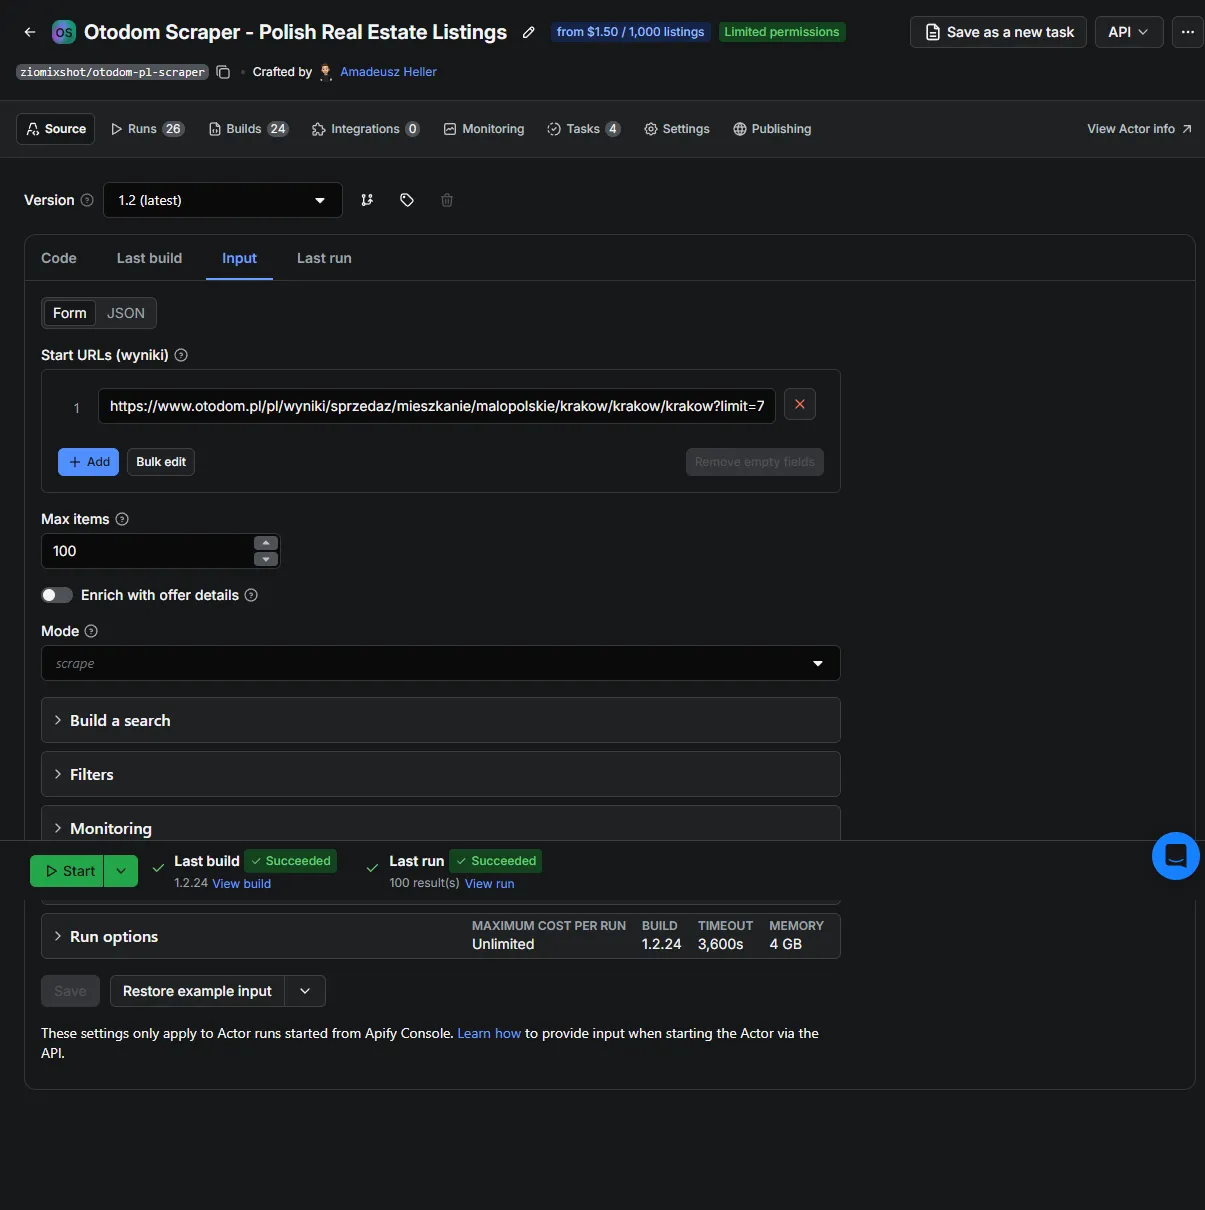The image size is (1205, 1210).
Task: Open the Runs 26 tab
Action: pyautogui.click(x=147, y=129)
